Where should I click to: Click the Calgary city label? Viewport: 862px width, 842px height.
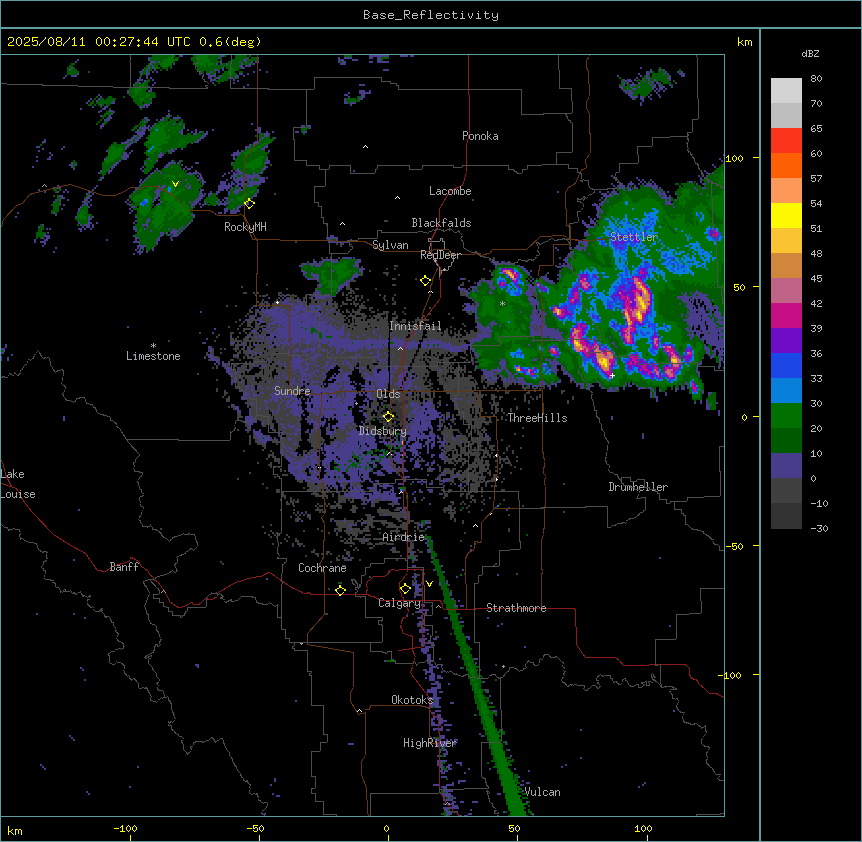(x=399, y=603)
